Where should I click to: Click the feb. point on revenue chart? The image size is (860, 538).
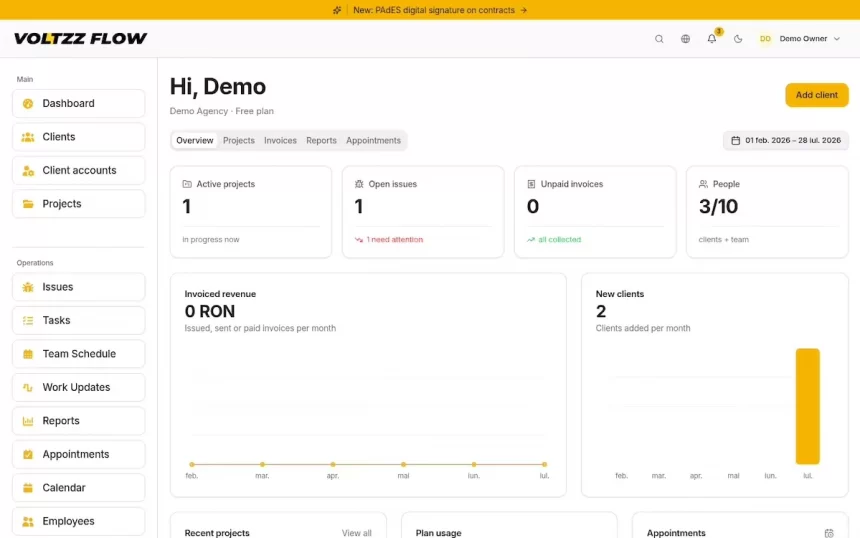point(192,465)
